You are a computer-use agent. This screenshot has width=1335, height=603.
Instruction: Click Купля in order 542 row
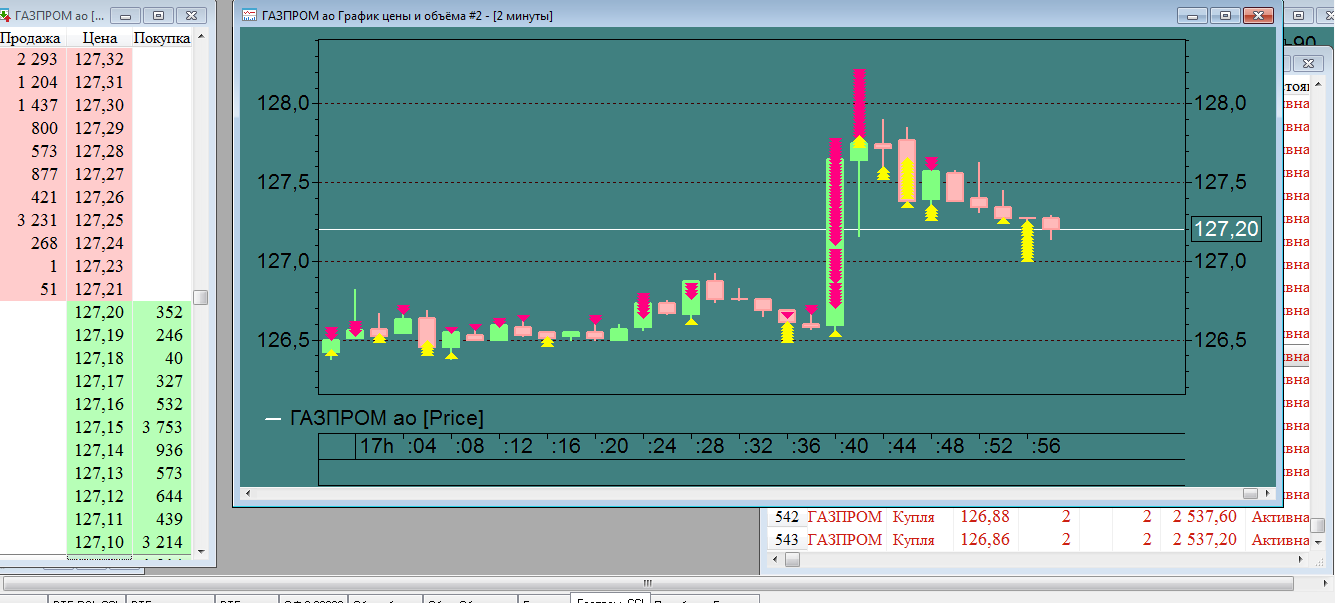(913, 517)
